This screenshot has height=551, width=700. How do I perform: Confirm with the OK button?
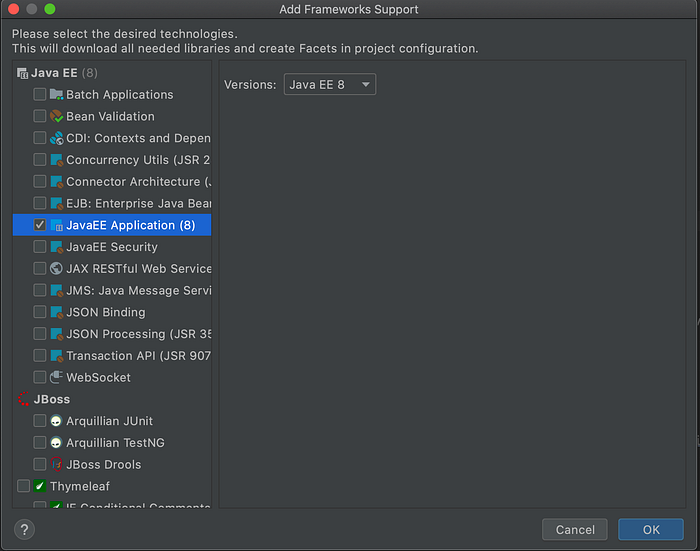coord(651,530)
